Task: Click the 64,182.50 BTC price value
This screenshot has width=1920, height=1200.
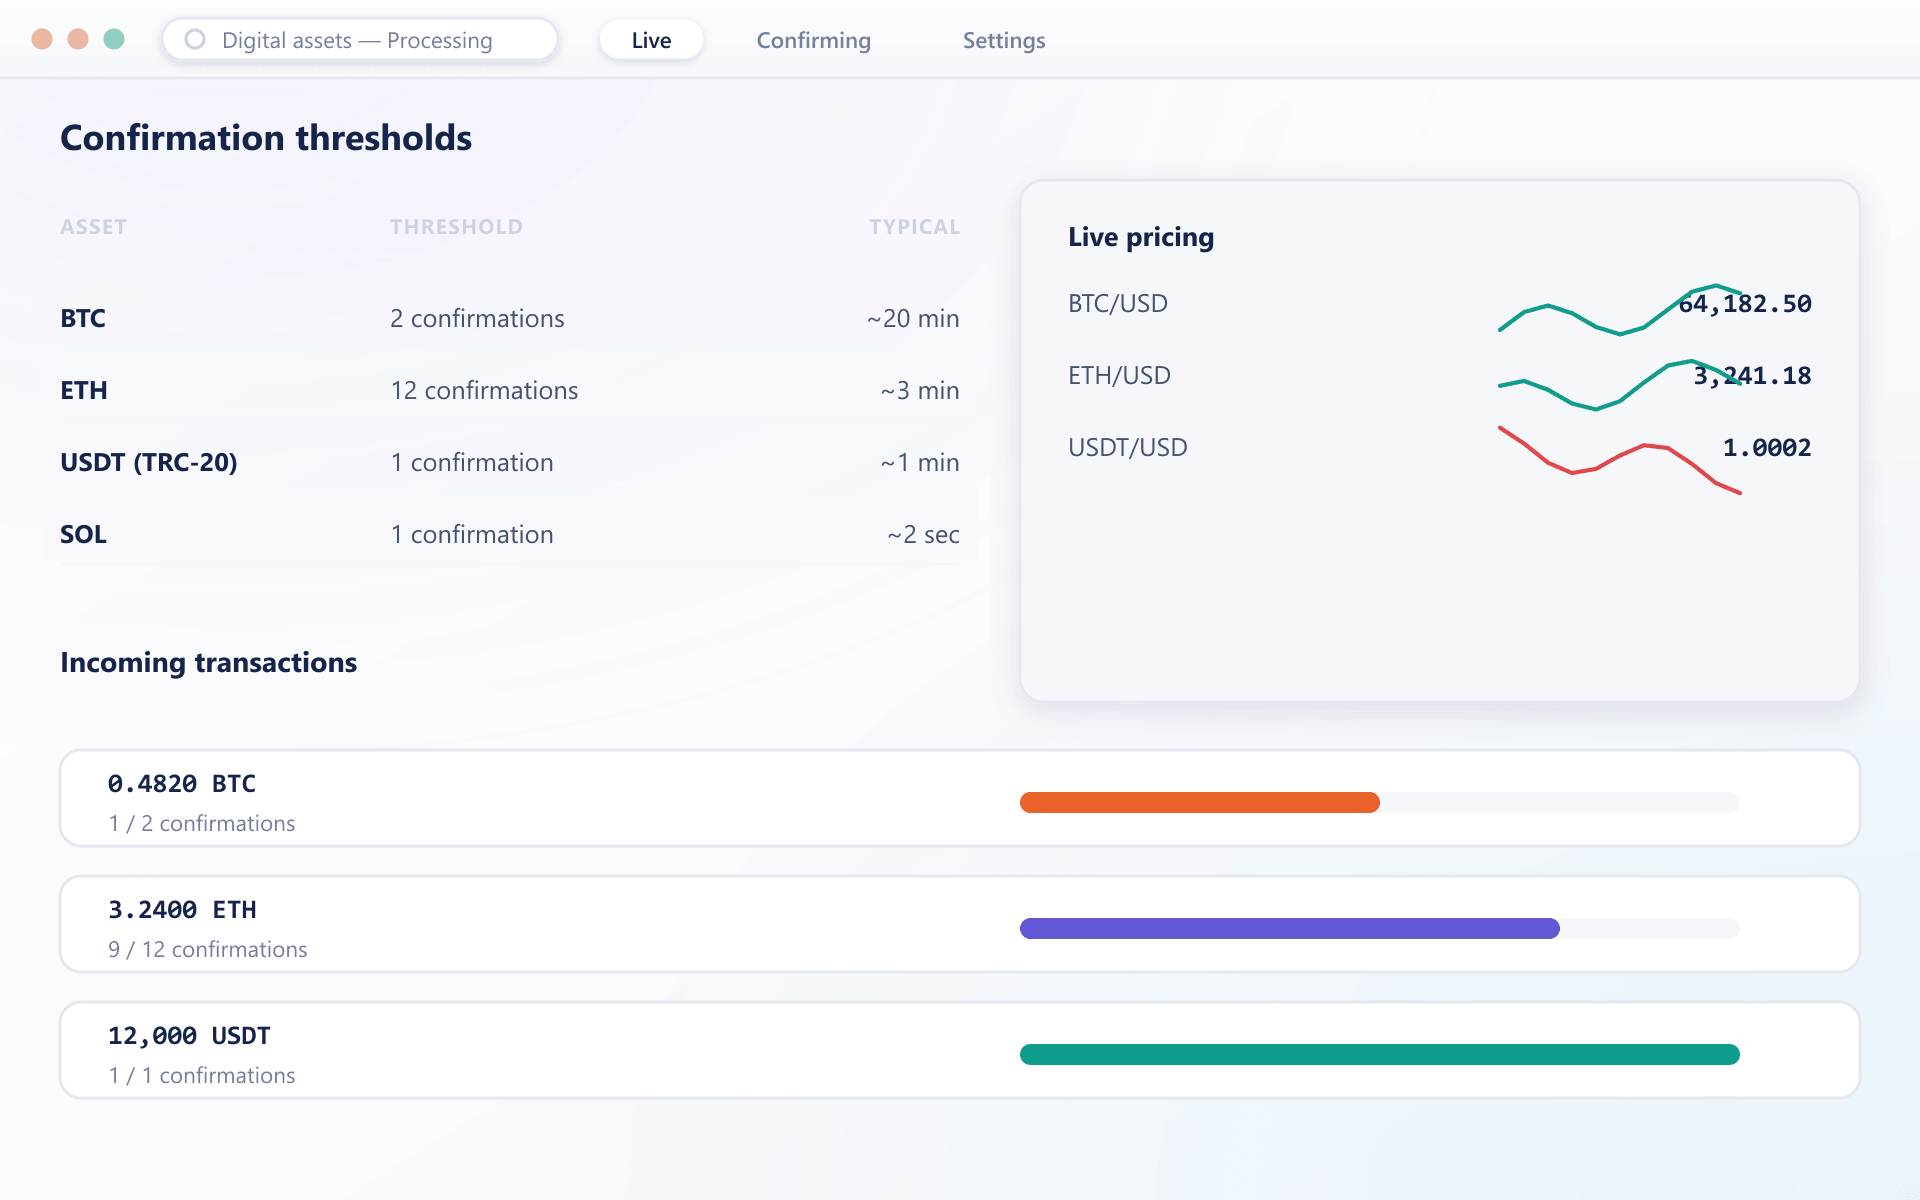Action: pyautogui.click(x=1745, y=303)
